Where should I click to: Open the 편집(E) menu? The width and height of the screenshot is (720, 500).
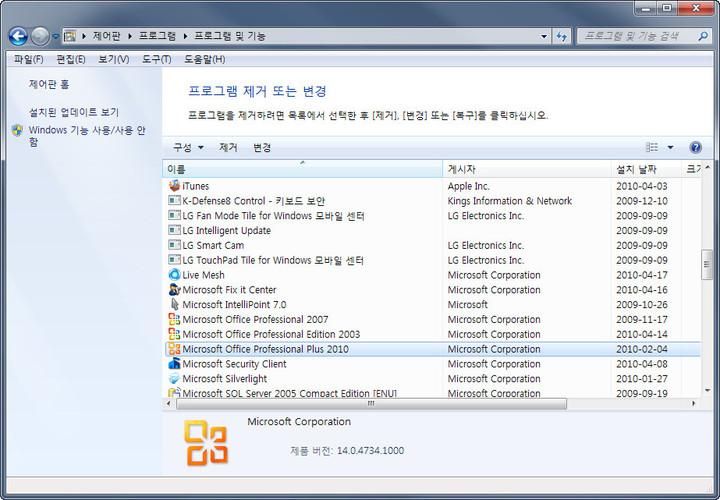pyautogui.click(x=71, y=59)
